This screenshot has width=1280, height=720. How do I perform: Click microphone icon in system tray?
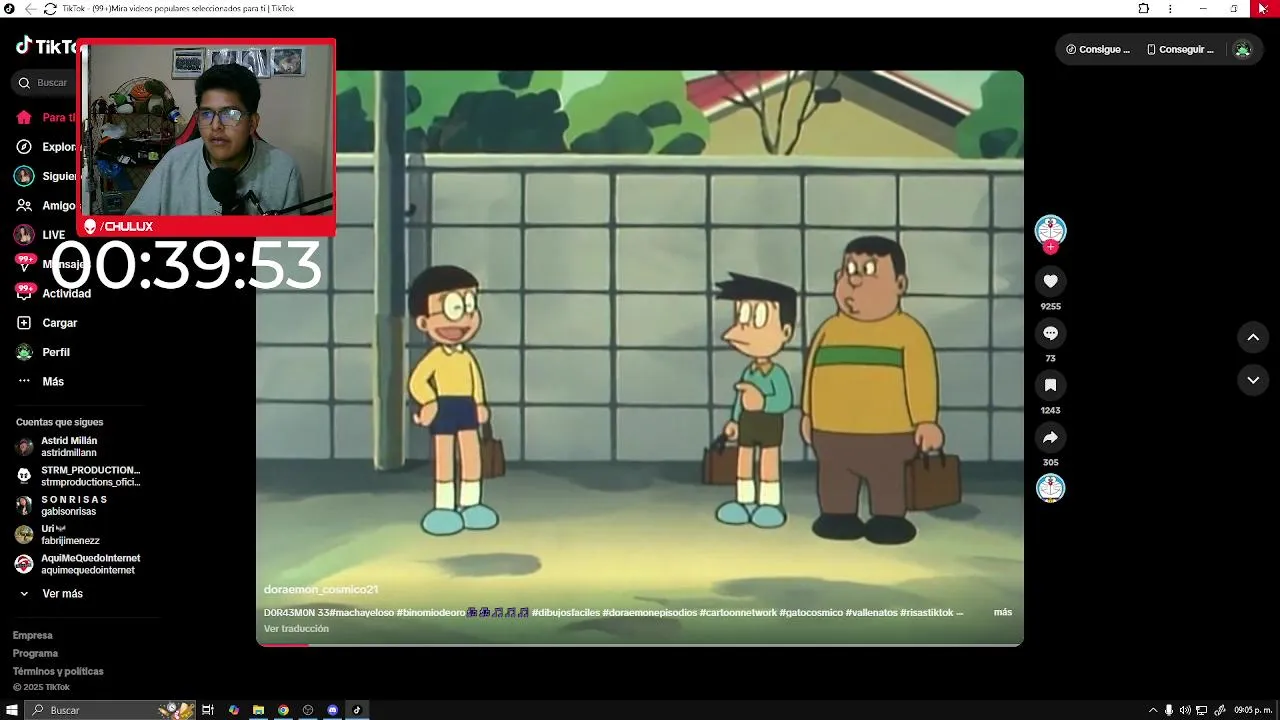tap(1169, 710)
